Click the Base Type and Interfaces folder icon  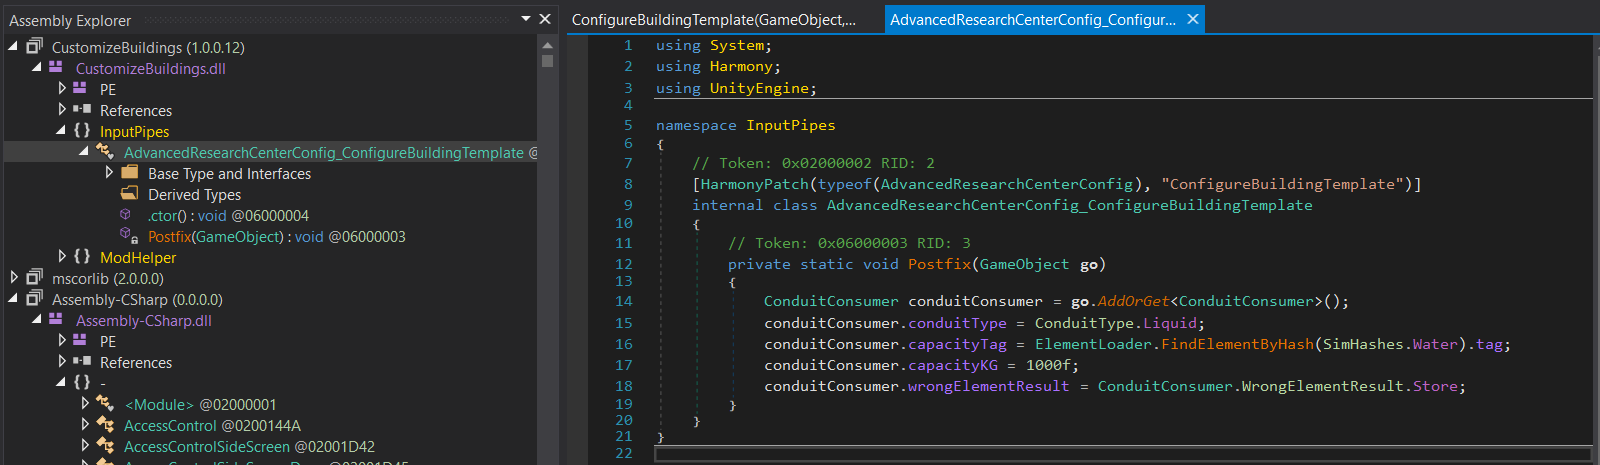click(129, 173)
